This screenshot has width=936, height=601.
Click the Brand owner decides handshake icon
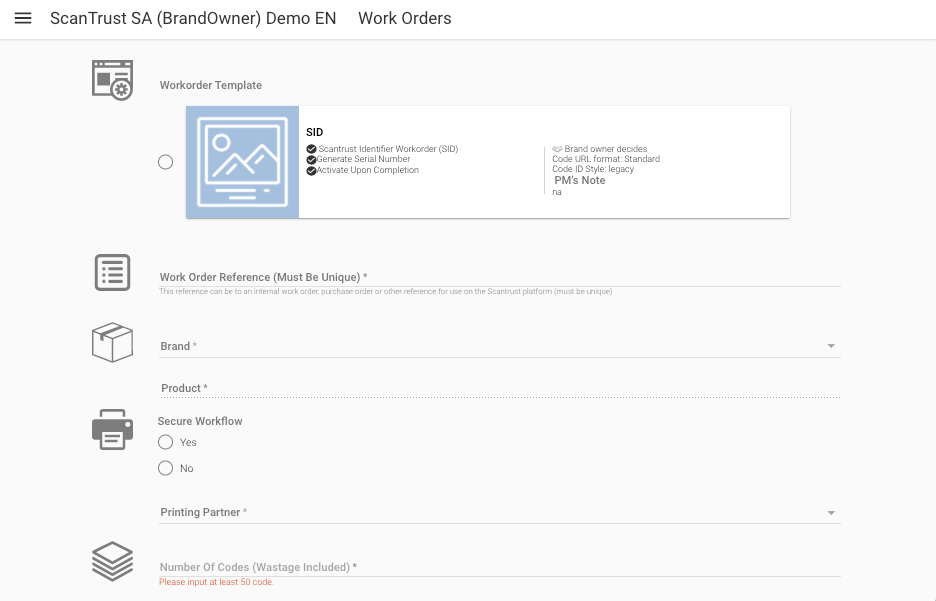557,149
